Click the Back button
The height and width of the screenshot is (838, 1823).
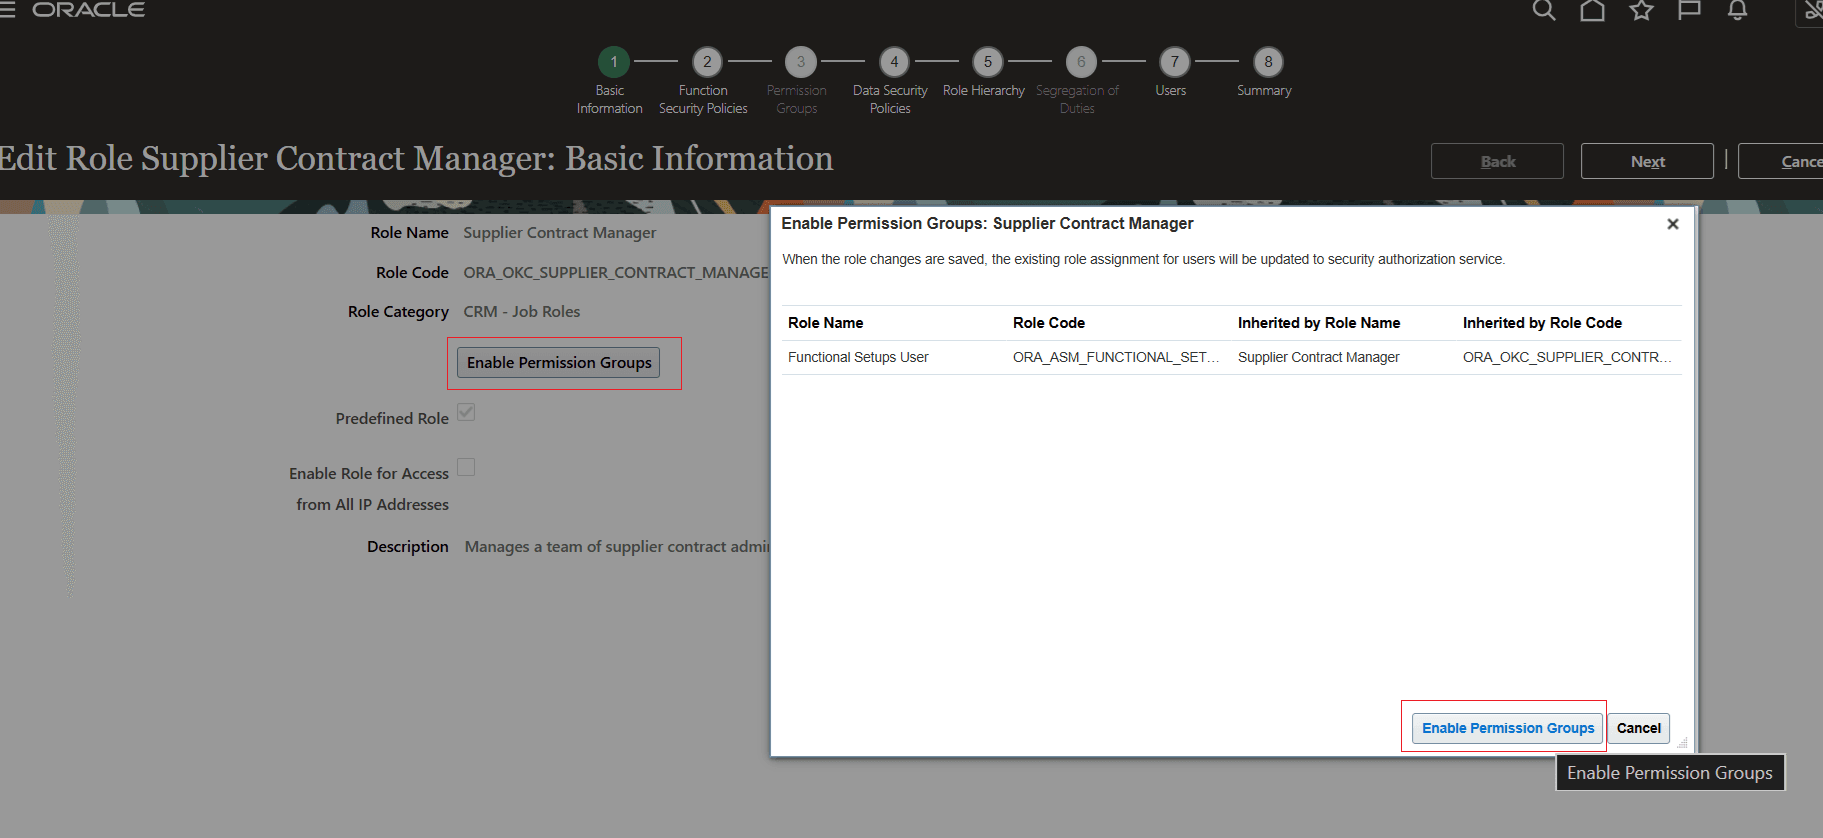1497,161
